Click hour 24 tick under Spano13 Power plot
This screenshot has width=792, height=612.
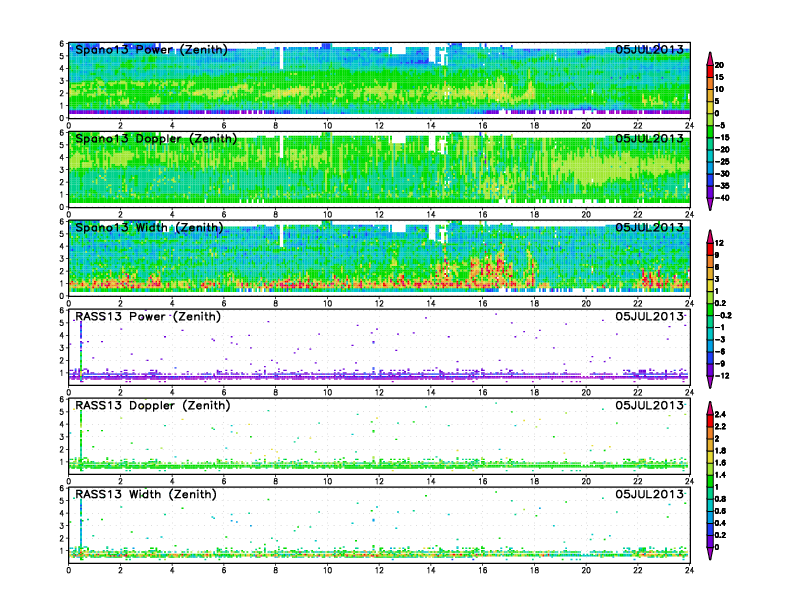point(688,125)
